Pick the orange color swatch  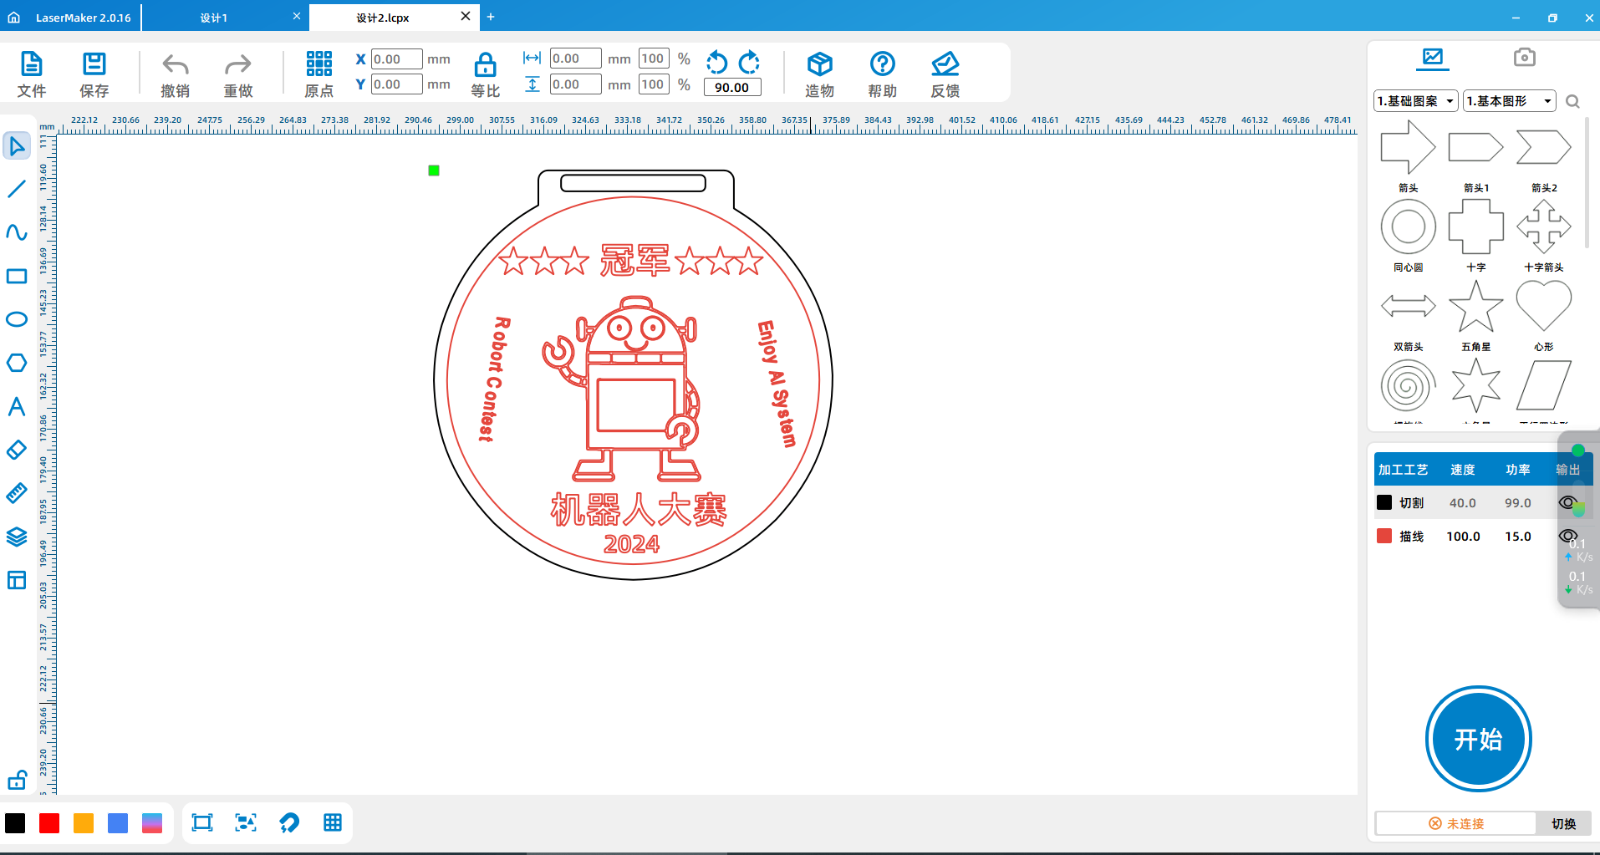point(84,823)
